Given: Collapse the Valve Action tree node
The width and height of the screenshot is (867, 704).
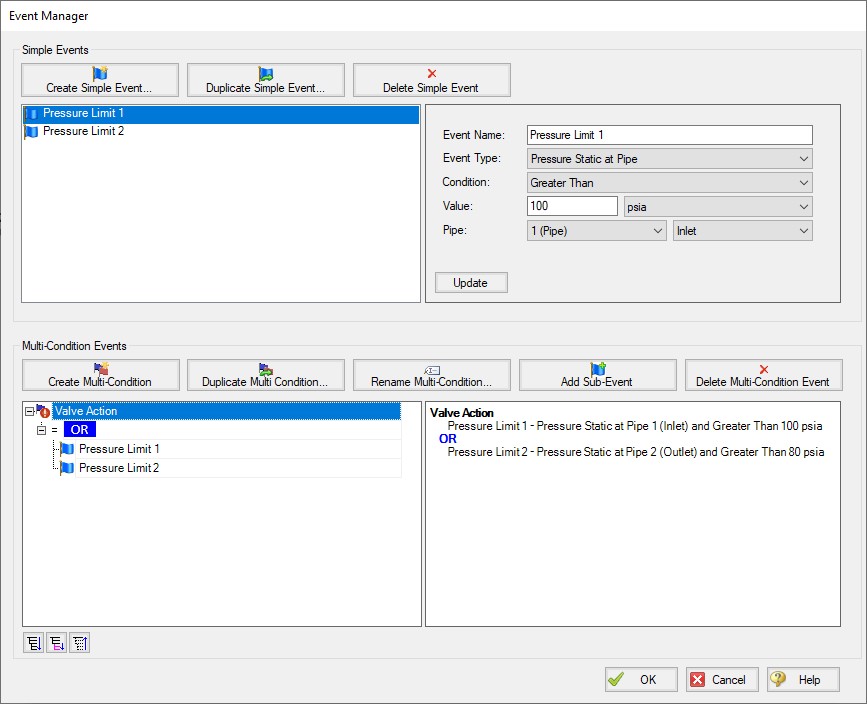Looking at the screenshot, I should (x=29, y=411).
